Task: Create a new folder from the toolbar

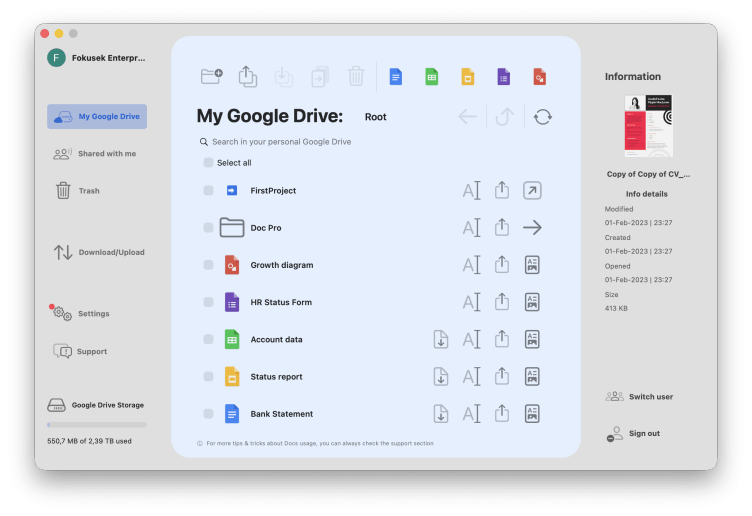Action: click(x=212, y=76)
